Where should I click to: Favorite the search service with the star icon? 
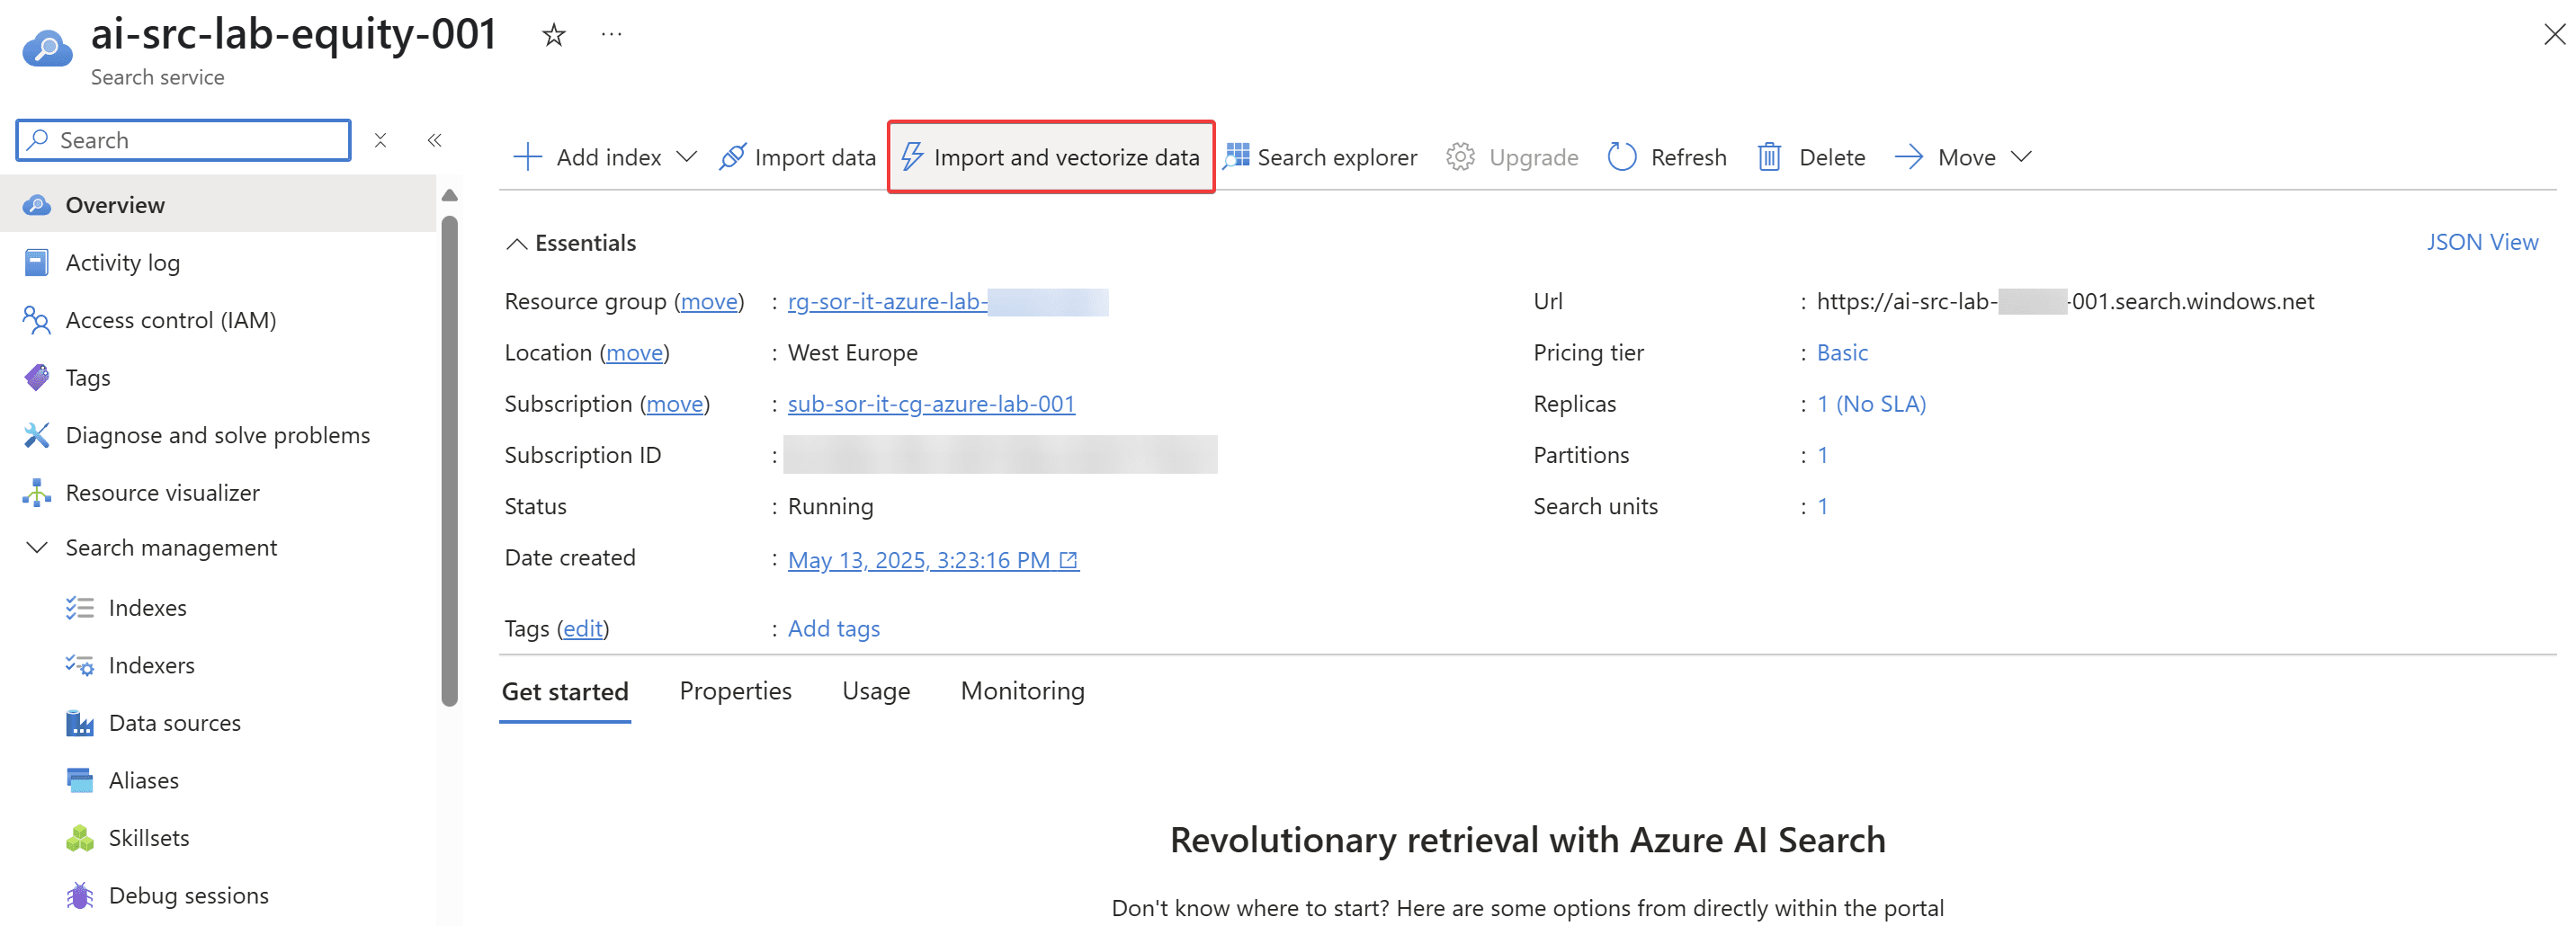click(x=553, y=36)
